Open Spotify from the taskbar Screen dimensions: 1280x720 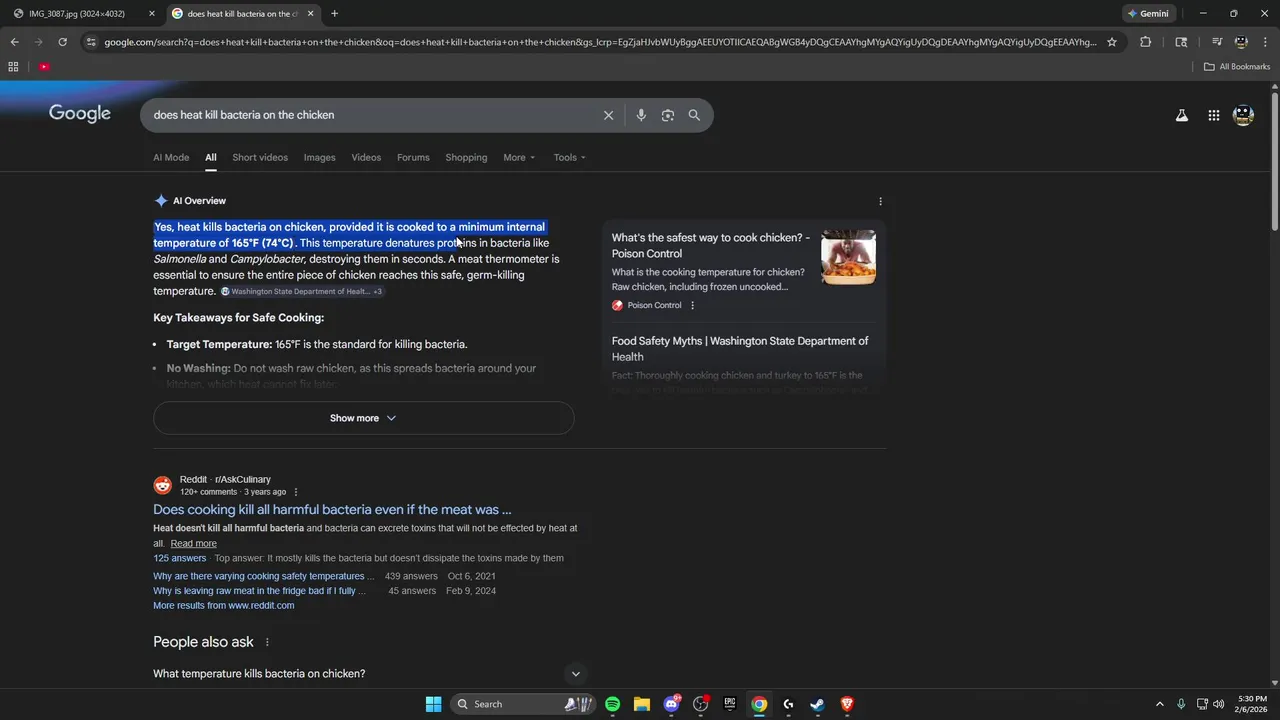click(x=612, y=704)
